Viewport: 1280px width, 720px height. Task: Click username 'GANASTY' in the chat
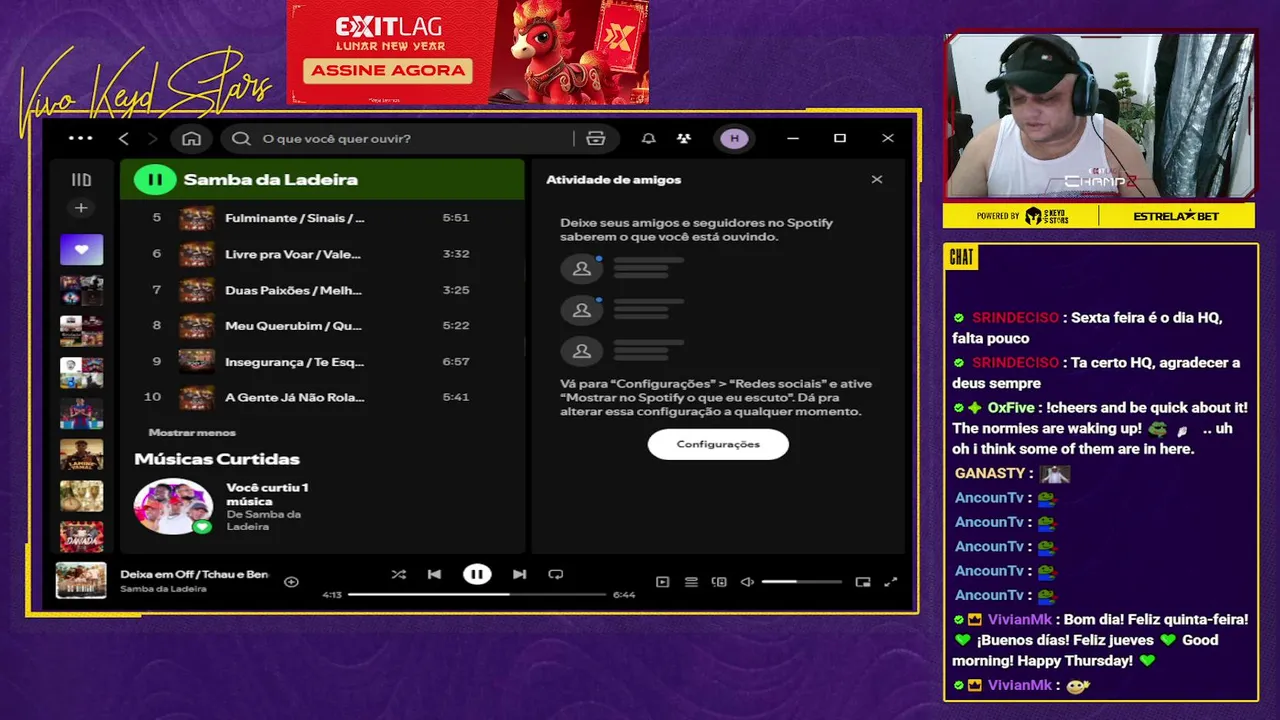tap(990, 473)
